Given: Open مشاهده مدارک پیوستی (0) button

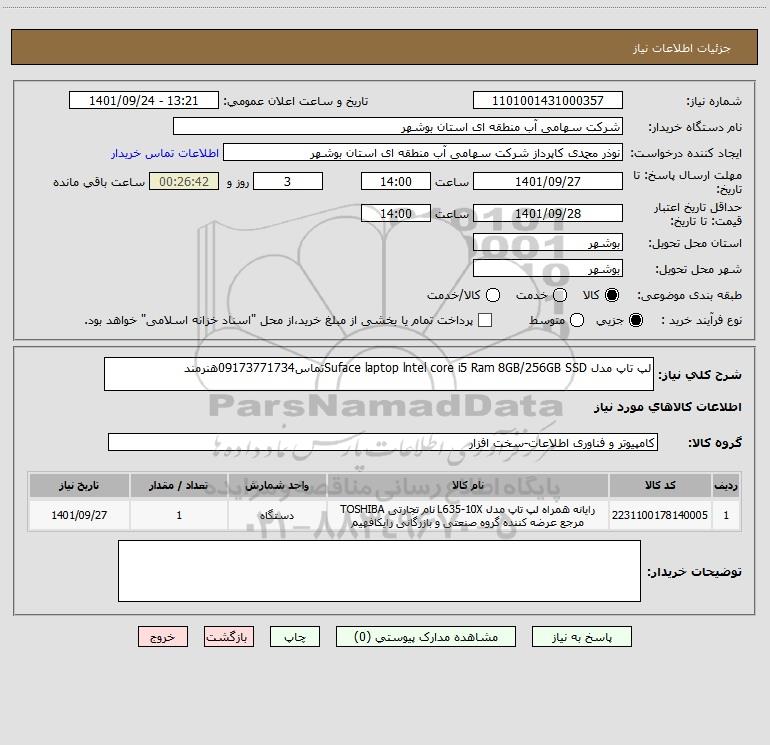Looking at the screenshot, I should [x=426, y=637].
